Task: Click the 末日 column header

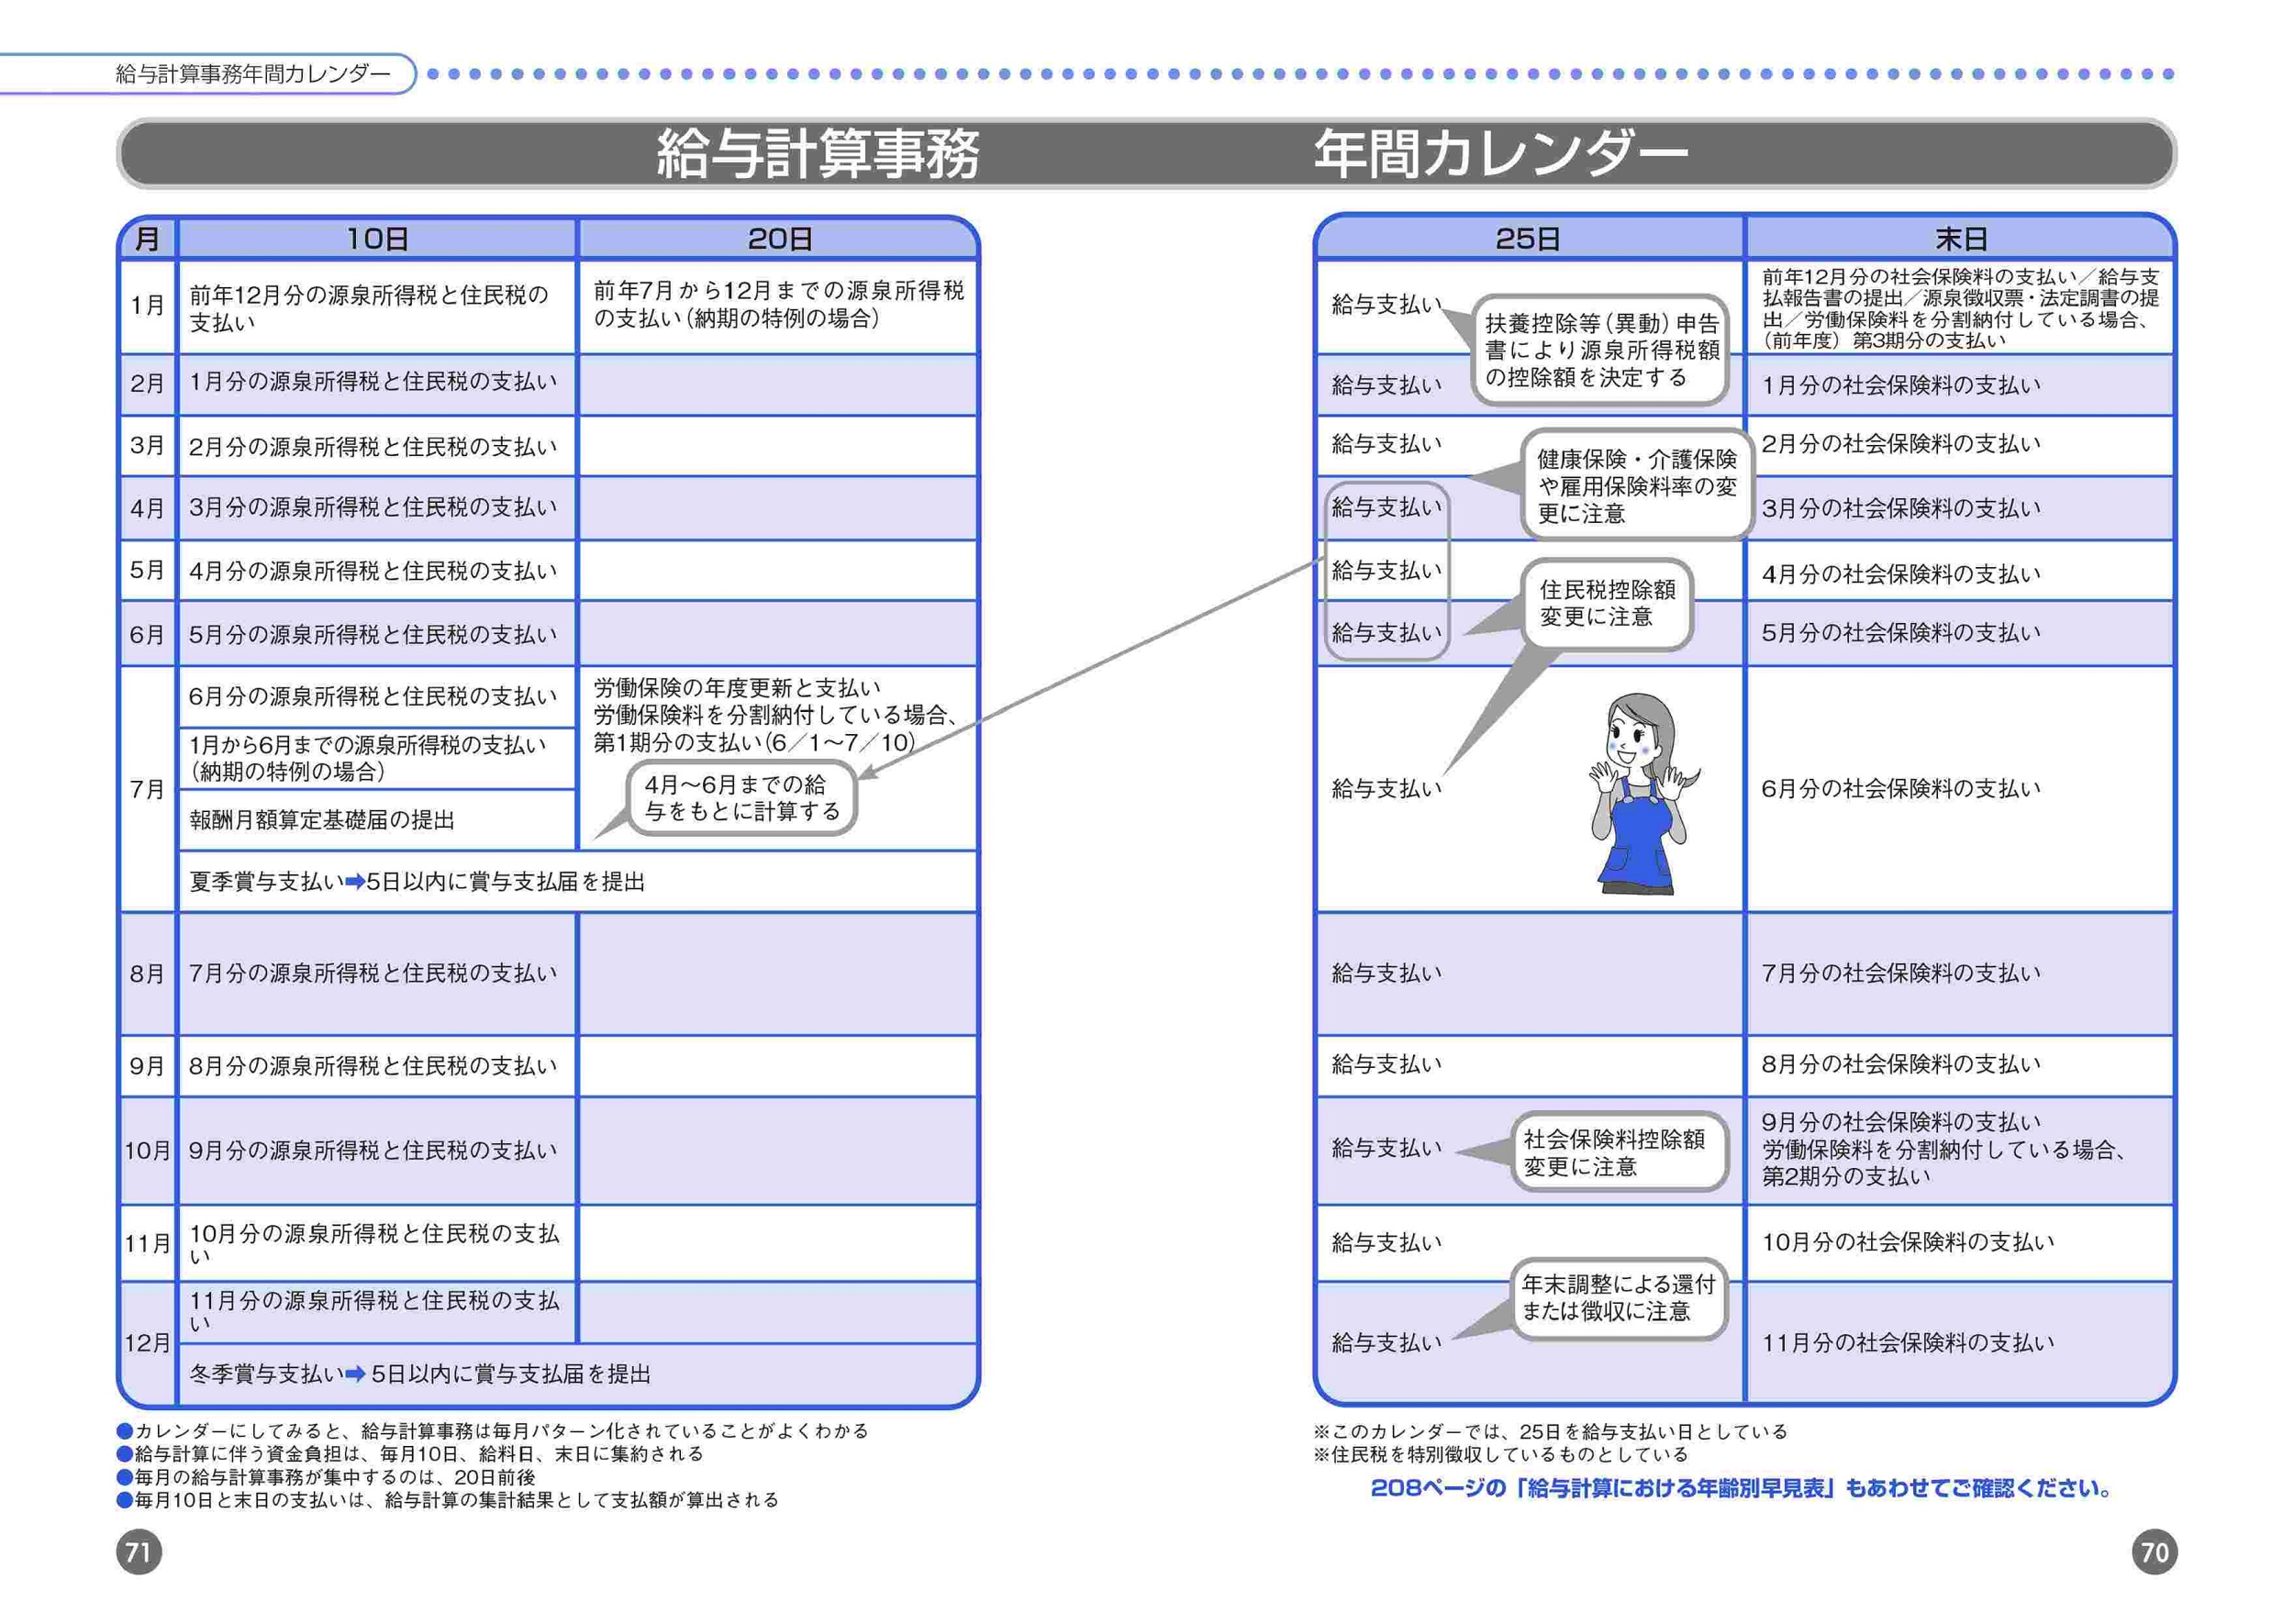Action: click(1960, 239)
